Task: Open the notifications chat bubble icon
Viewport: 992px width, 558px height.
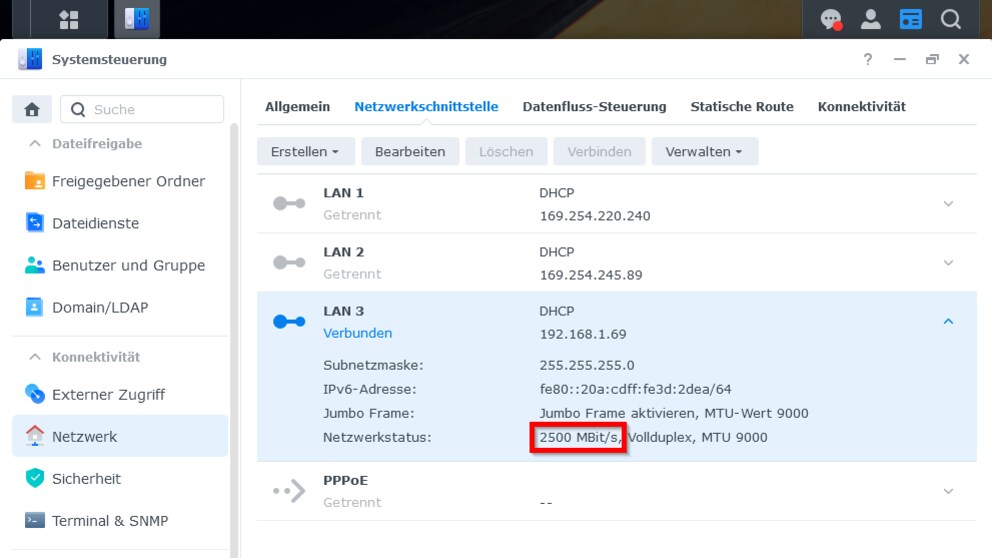Action: (831, 20)
